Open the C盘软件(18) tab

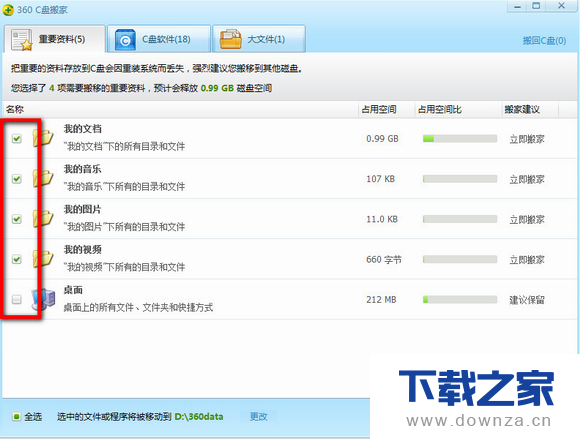[159, 39]
